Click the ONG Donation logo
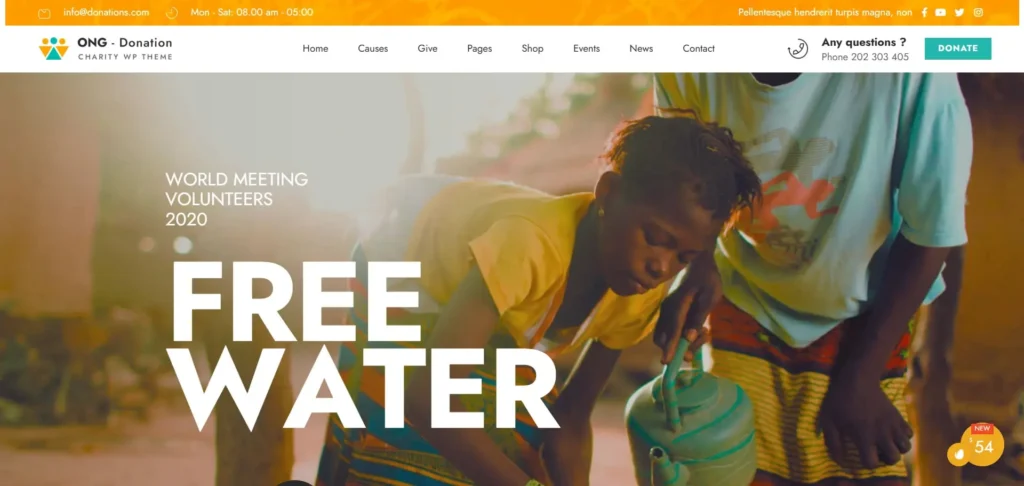This screenshot has height=486, width=1024. tap(106, 48)
